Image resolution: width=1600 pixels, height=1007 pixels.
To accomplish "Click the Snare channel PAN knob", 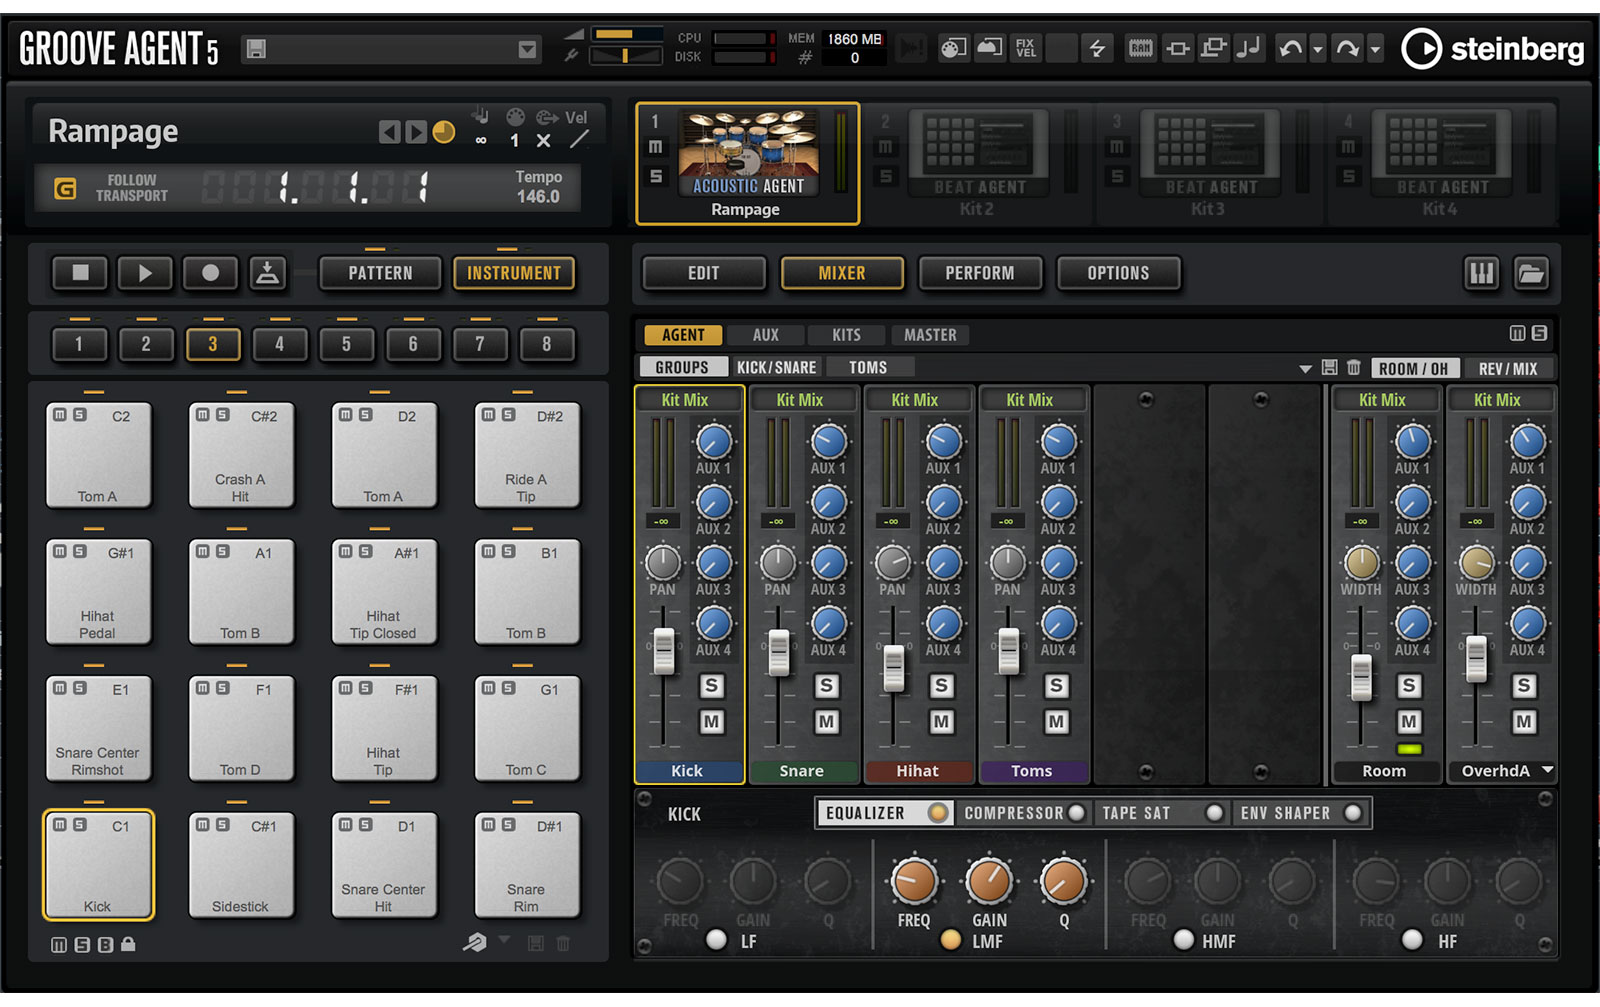I will pos(778,563).
